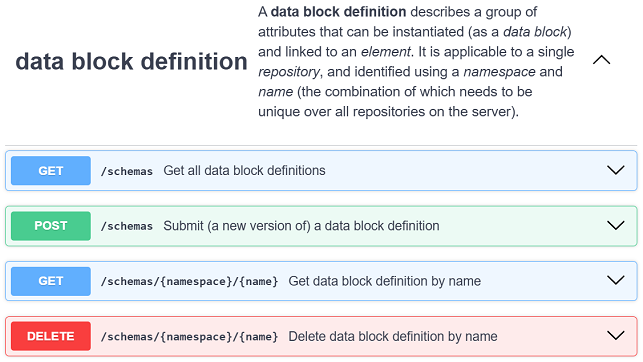Click 'Get data block definition by name' text

[x=385, y=281]
